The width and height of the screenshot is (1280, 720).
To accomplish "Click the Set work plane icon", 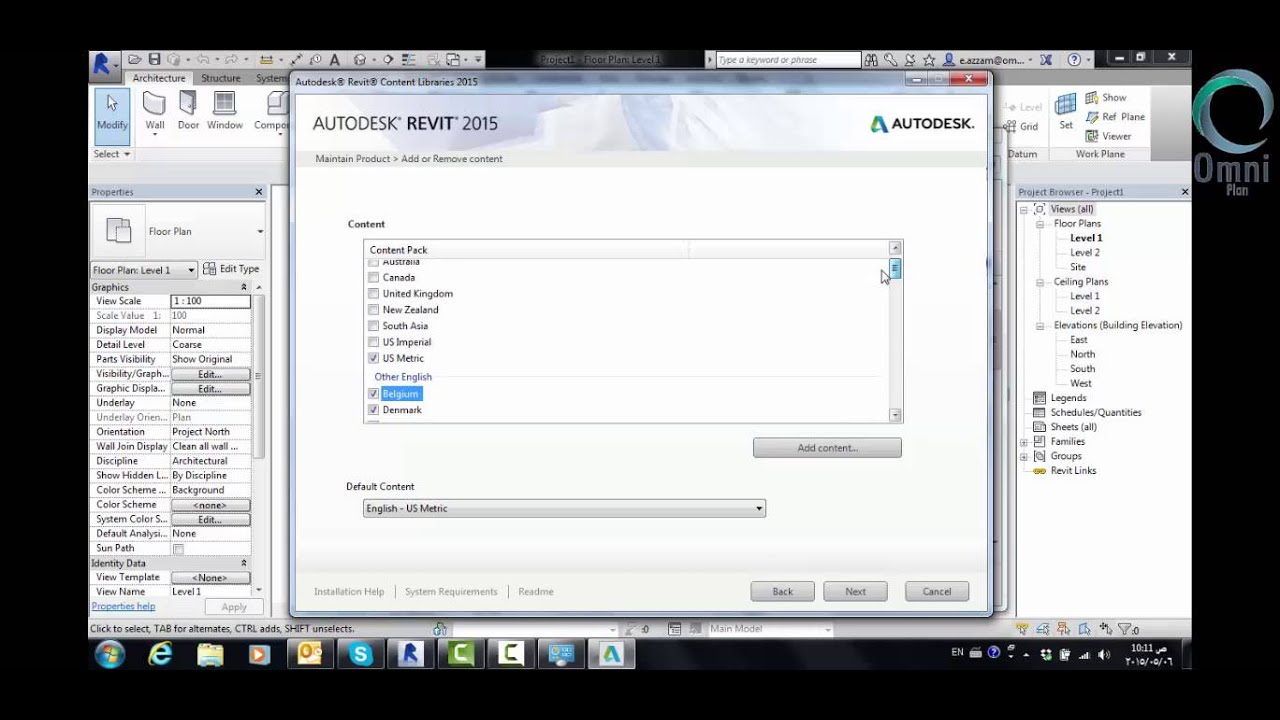I will (1066, 111).
